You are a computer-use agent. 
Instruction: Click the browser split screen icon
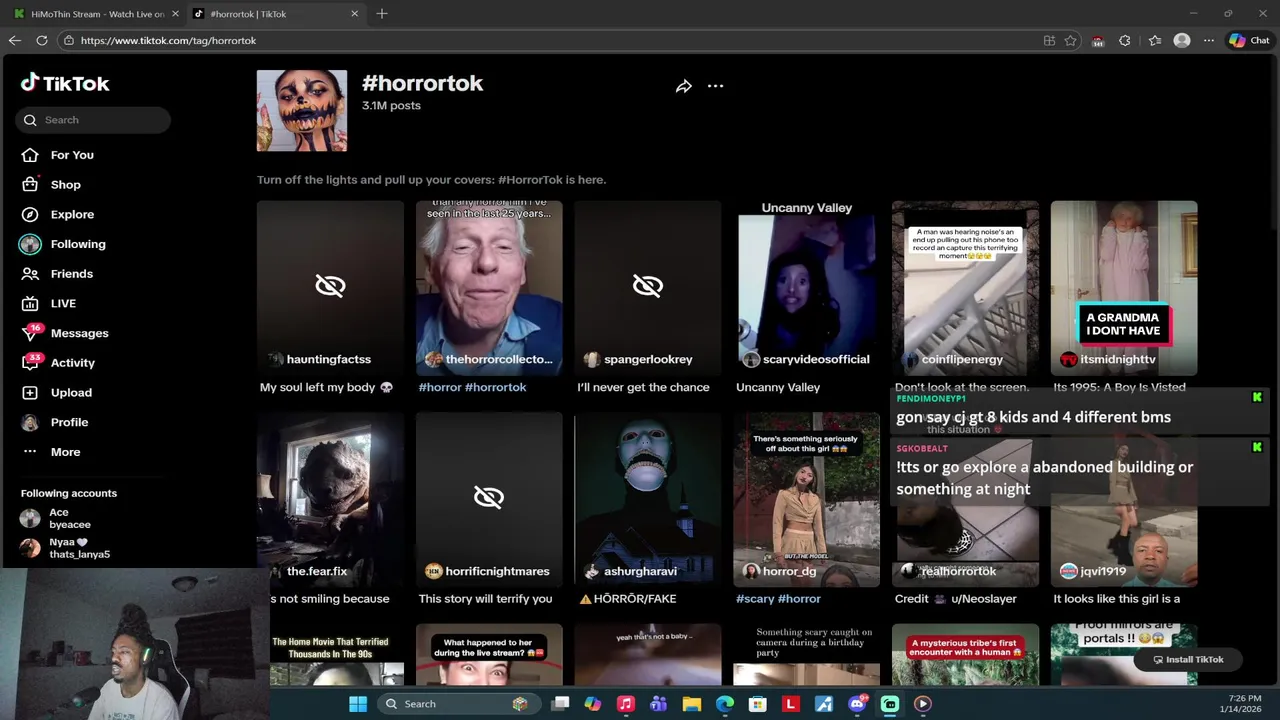point(1049,40)
